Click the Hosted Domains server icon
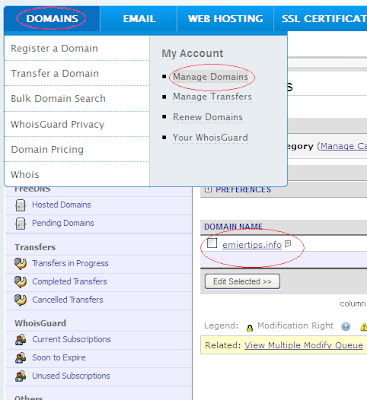 tap(20, 205)
